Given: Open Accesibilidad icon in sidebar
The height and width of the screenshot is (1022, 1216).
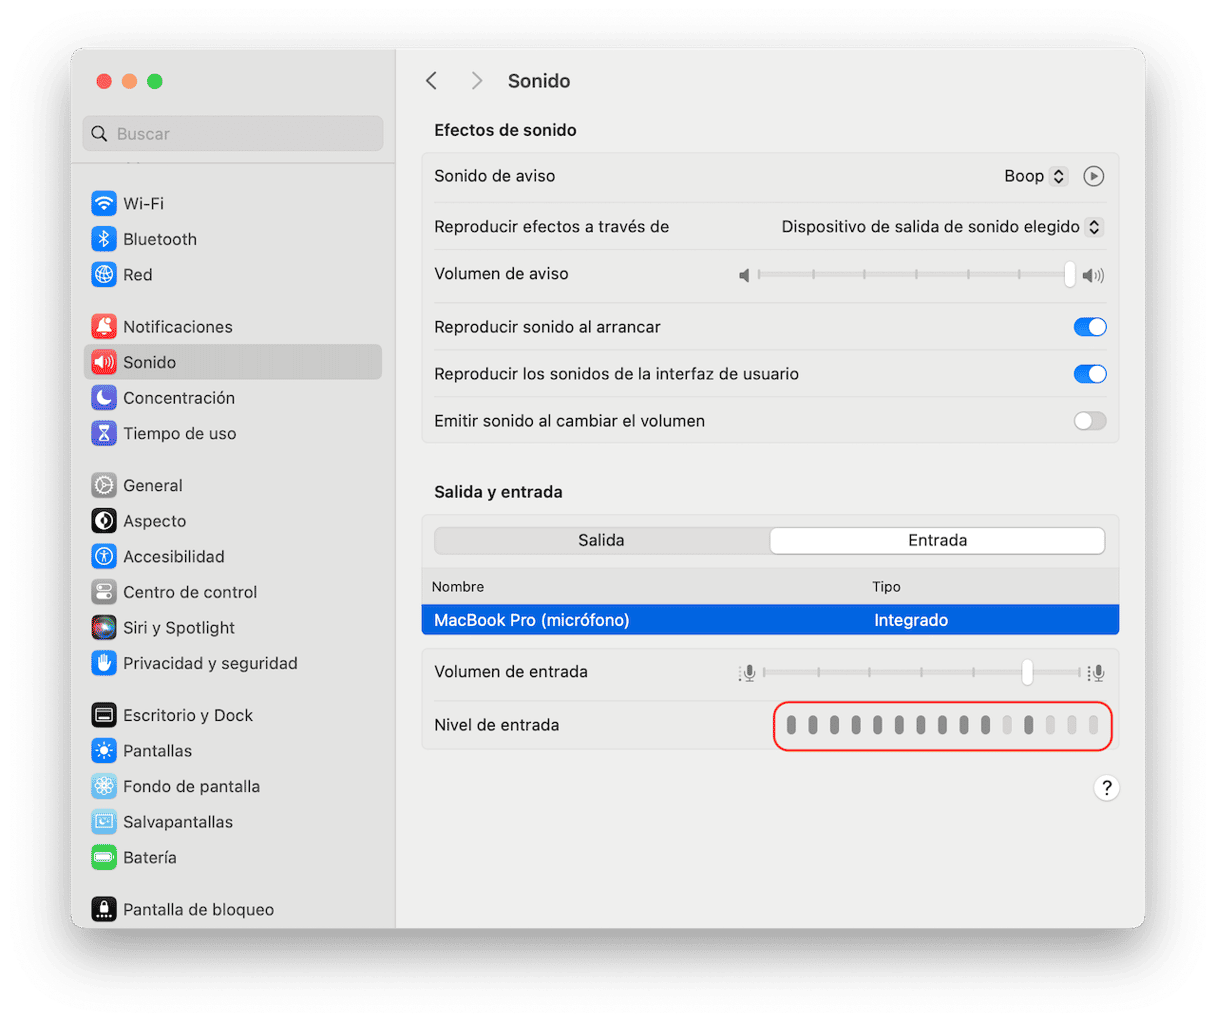Looking at the screenshot, I should (104, 557).
